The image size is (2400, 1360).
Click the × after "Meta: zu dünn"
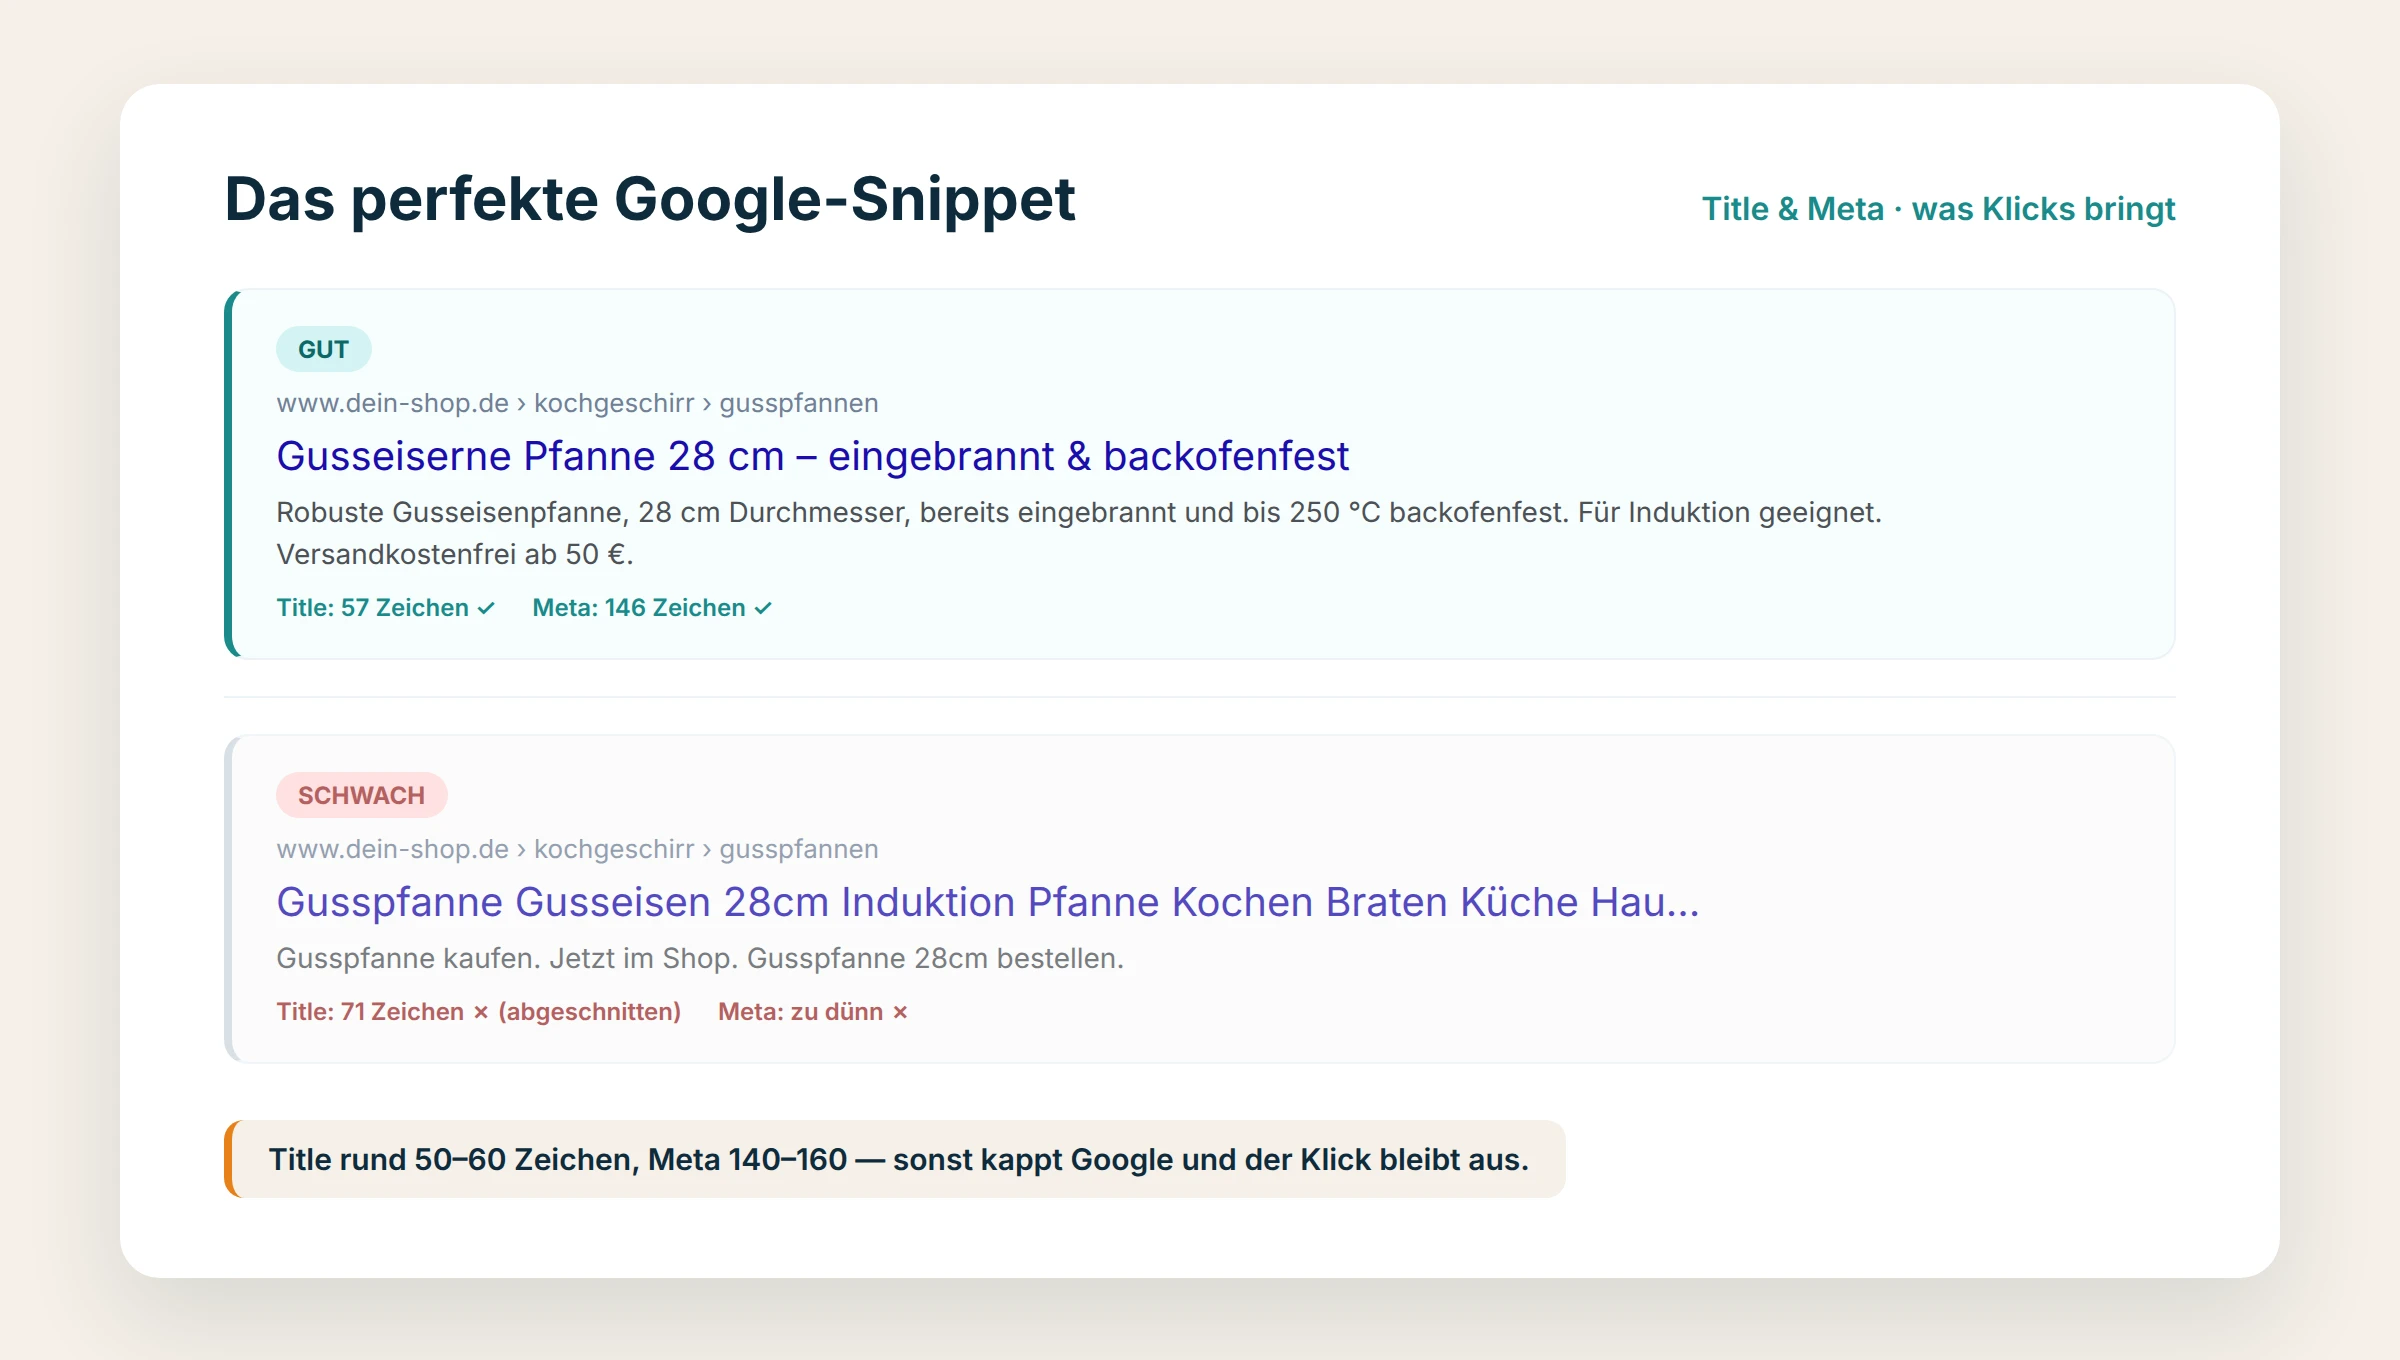pyautogui.click(x=900, y=1012)
